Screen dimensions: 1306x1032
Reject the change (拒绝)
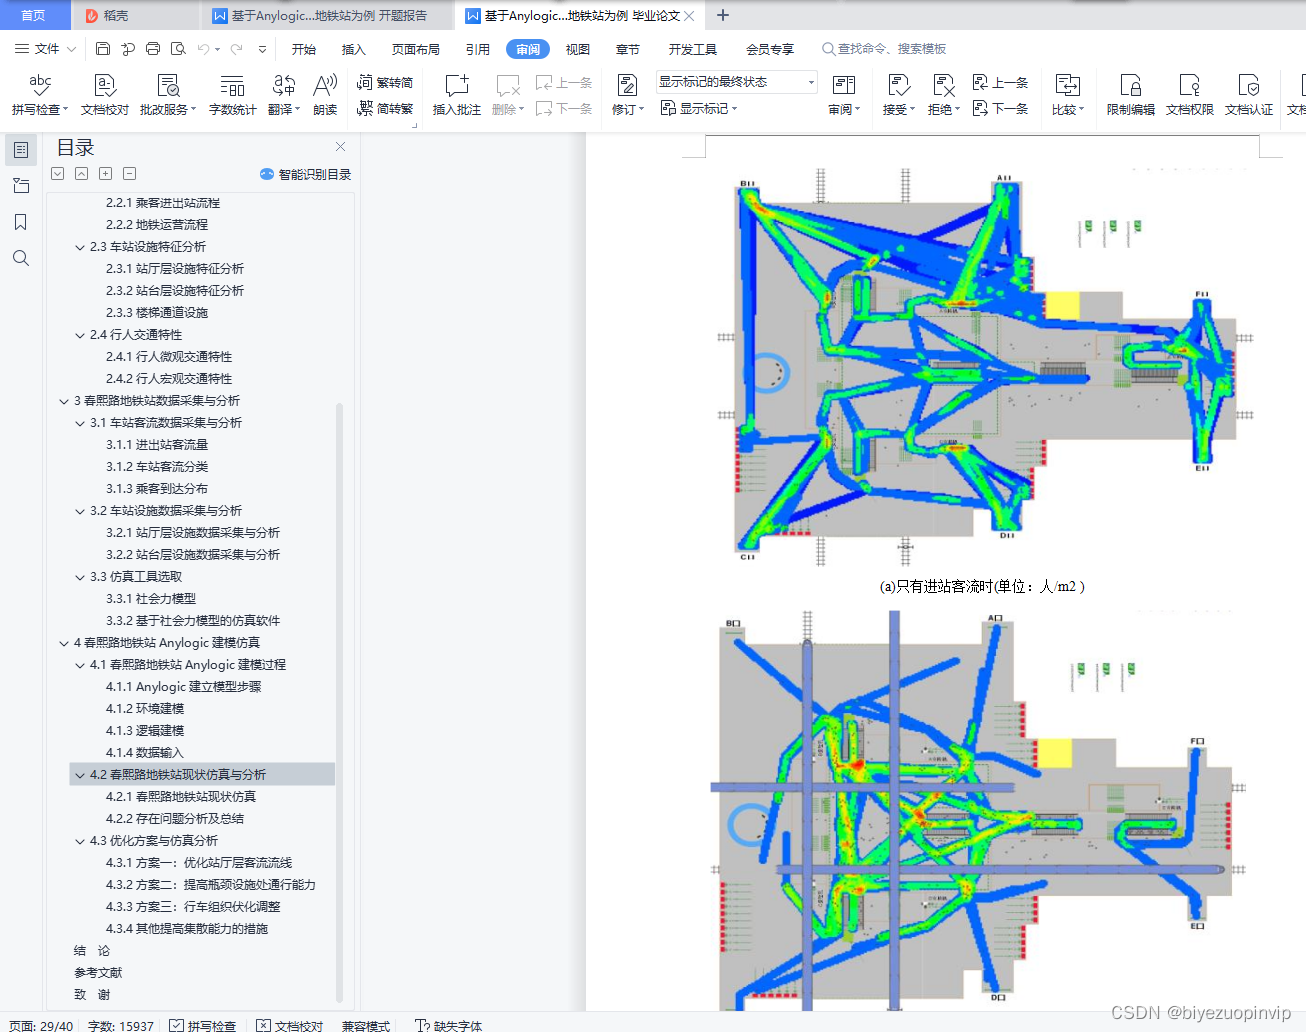tap(944, 95)
